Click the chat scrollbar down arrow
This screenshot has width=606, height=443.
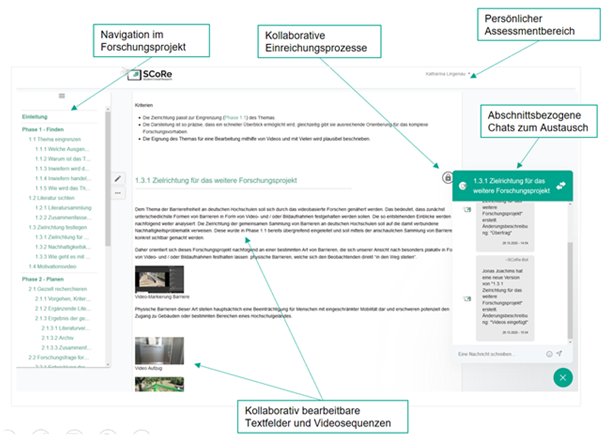[x=570, y=342]
